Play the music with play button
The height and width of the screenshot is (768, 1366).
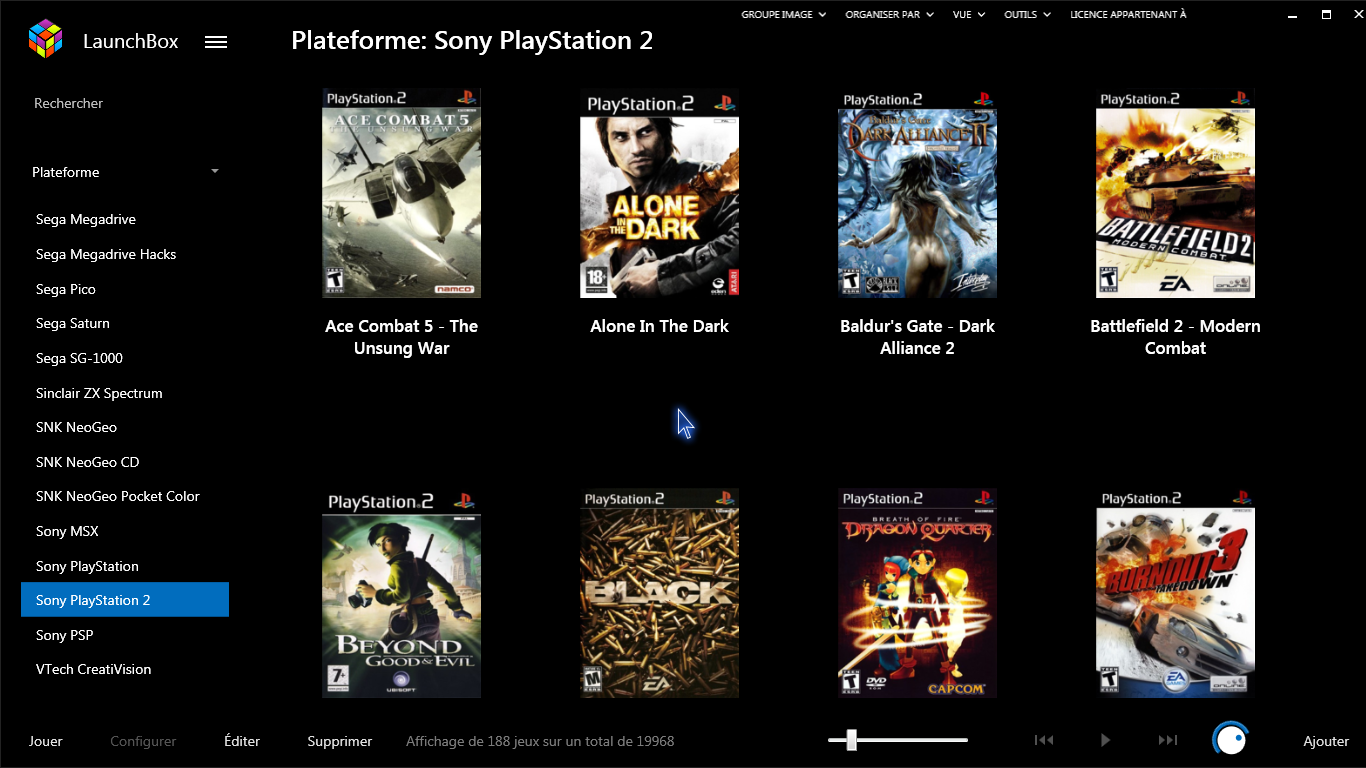[x=1105, y=740]
